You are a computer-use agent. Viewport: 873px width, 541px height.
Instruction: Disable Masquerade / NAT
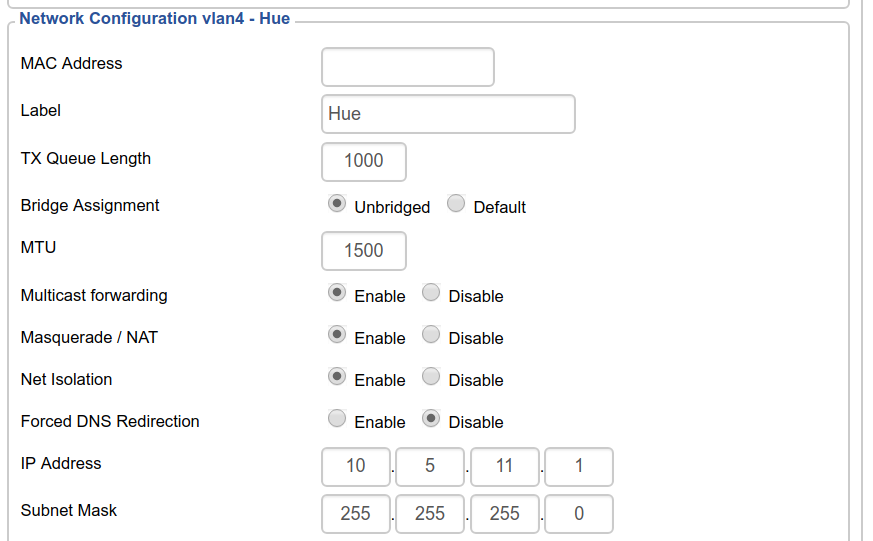coord(431,335)
